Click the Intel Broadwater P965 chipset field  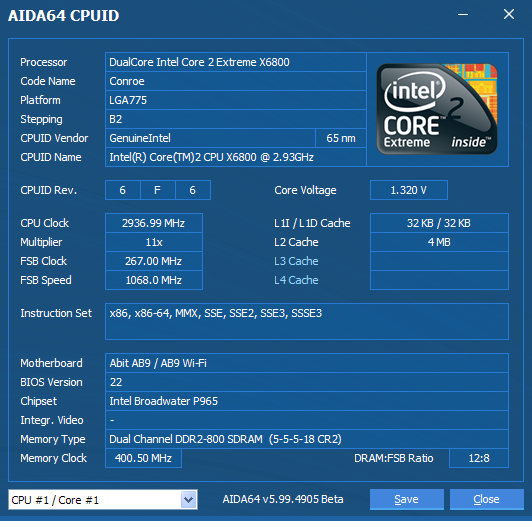307,401
